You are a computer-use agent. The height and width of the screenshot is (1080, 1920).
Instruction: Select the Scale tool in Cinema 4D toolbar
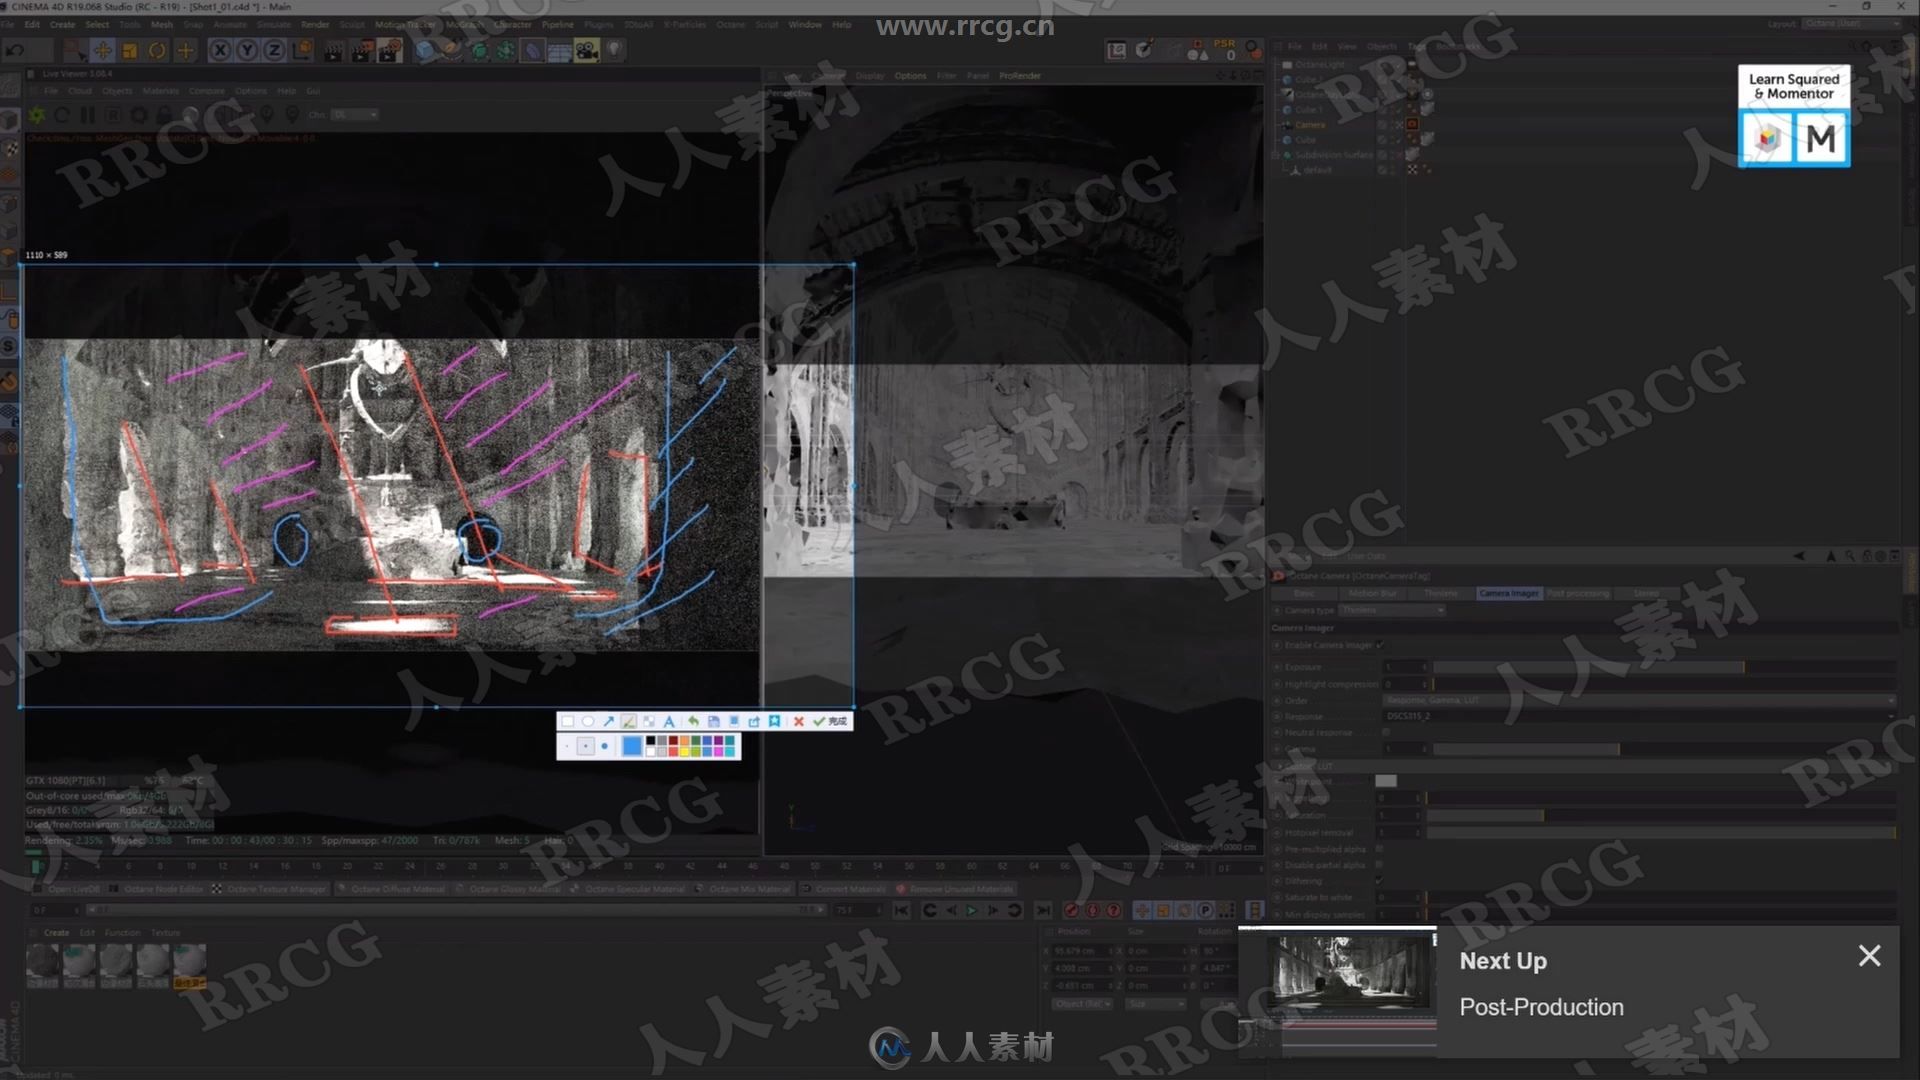click(x=129, y=50)
